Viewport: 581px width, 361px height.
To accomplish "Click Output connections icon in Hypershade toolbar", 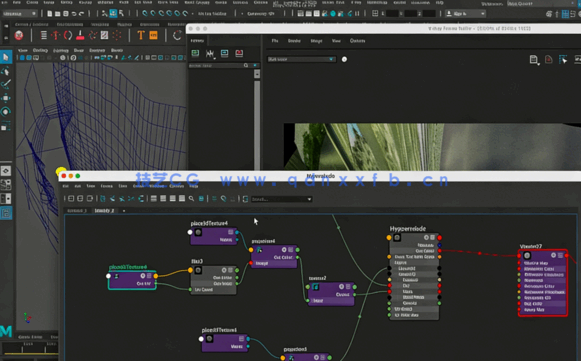I will click(89, 199).
